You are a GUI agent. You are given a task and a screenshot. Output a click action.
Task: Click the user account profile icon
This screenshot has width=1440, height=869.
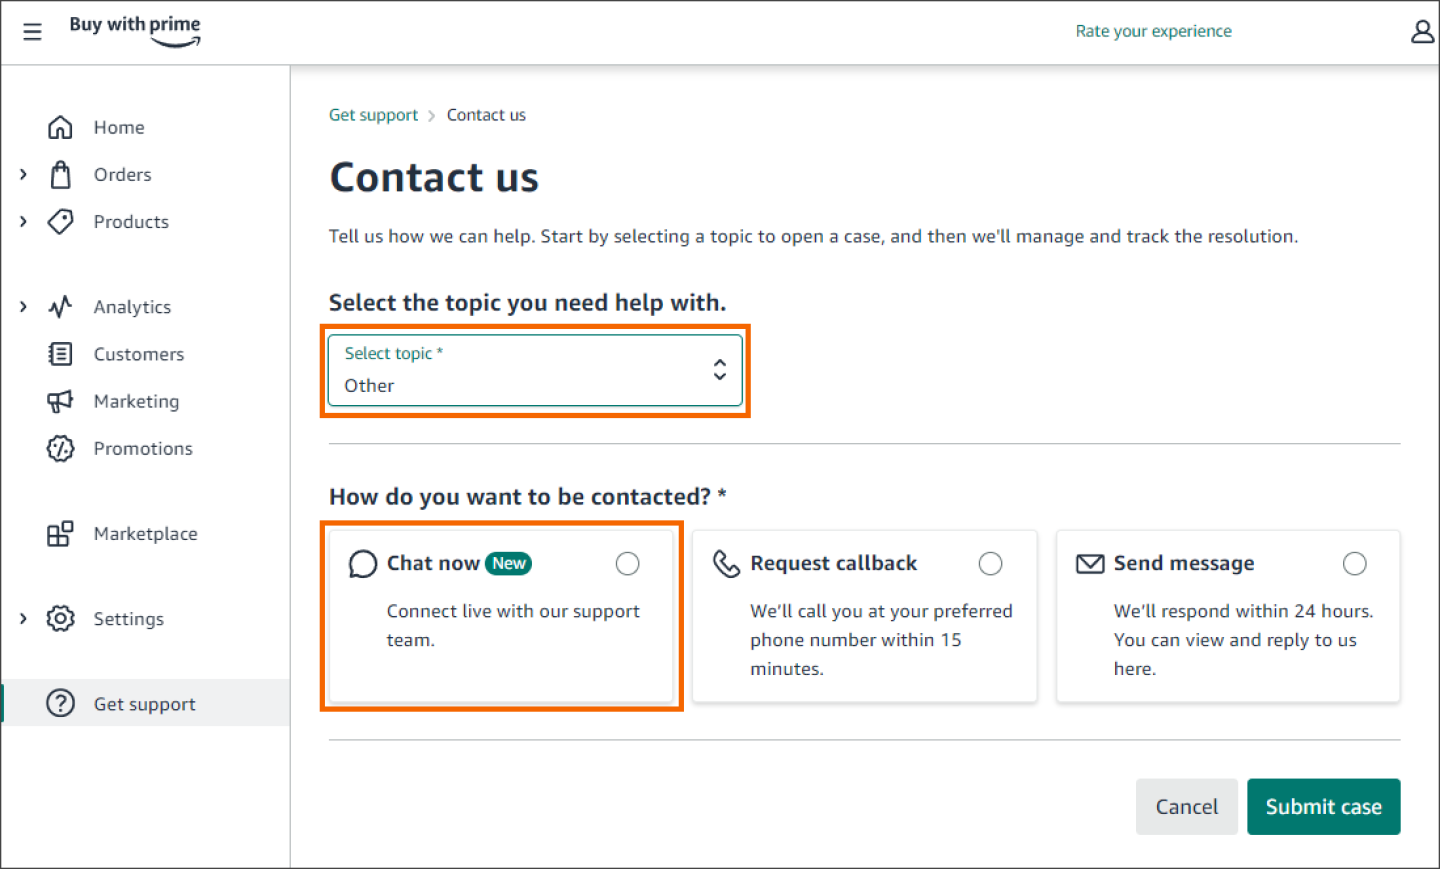point(1422,32)
